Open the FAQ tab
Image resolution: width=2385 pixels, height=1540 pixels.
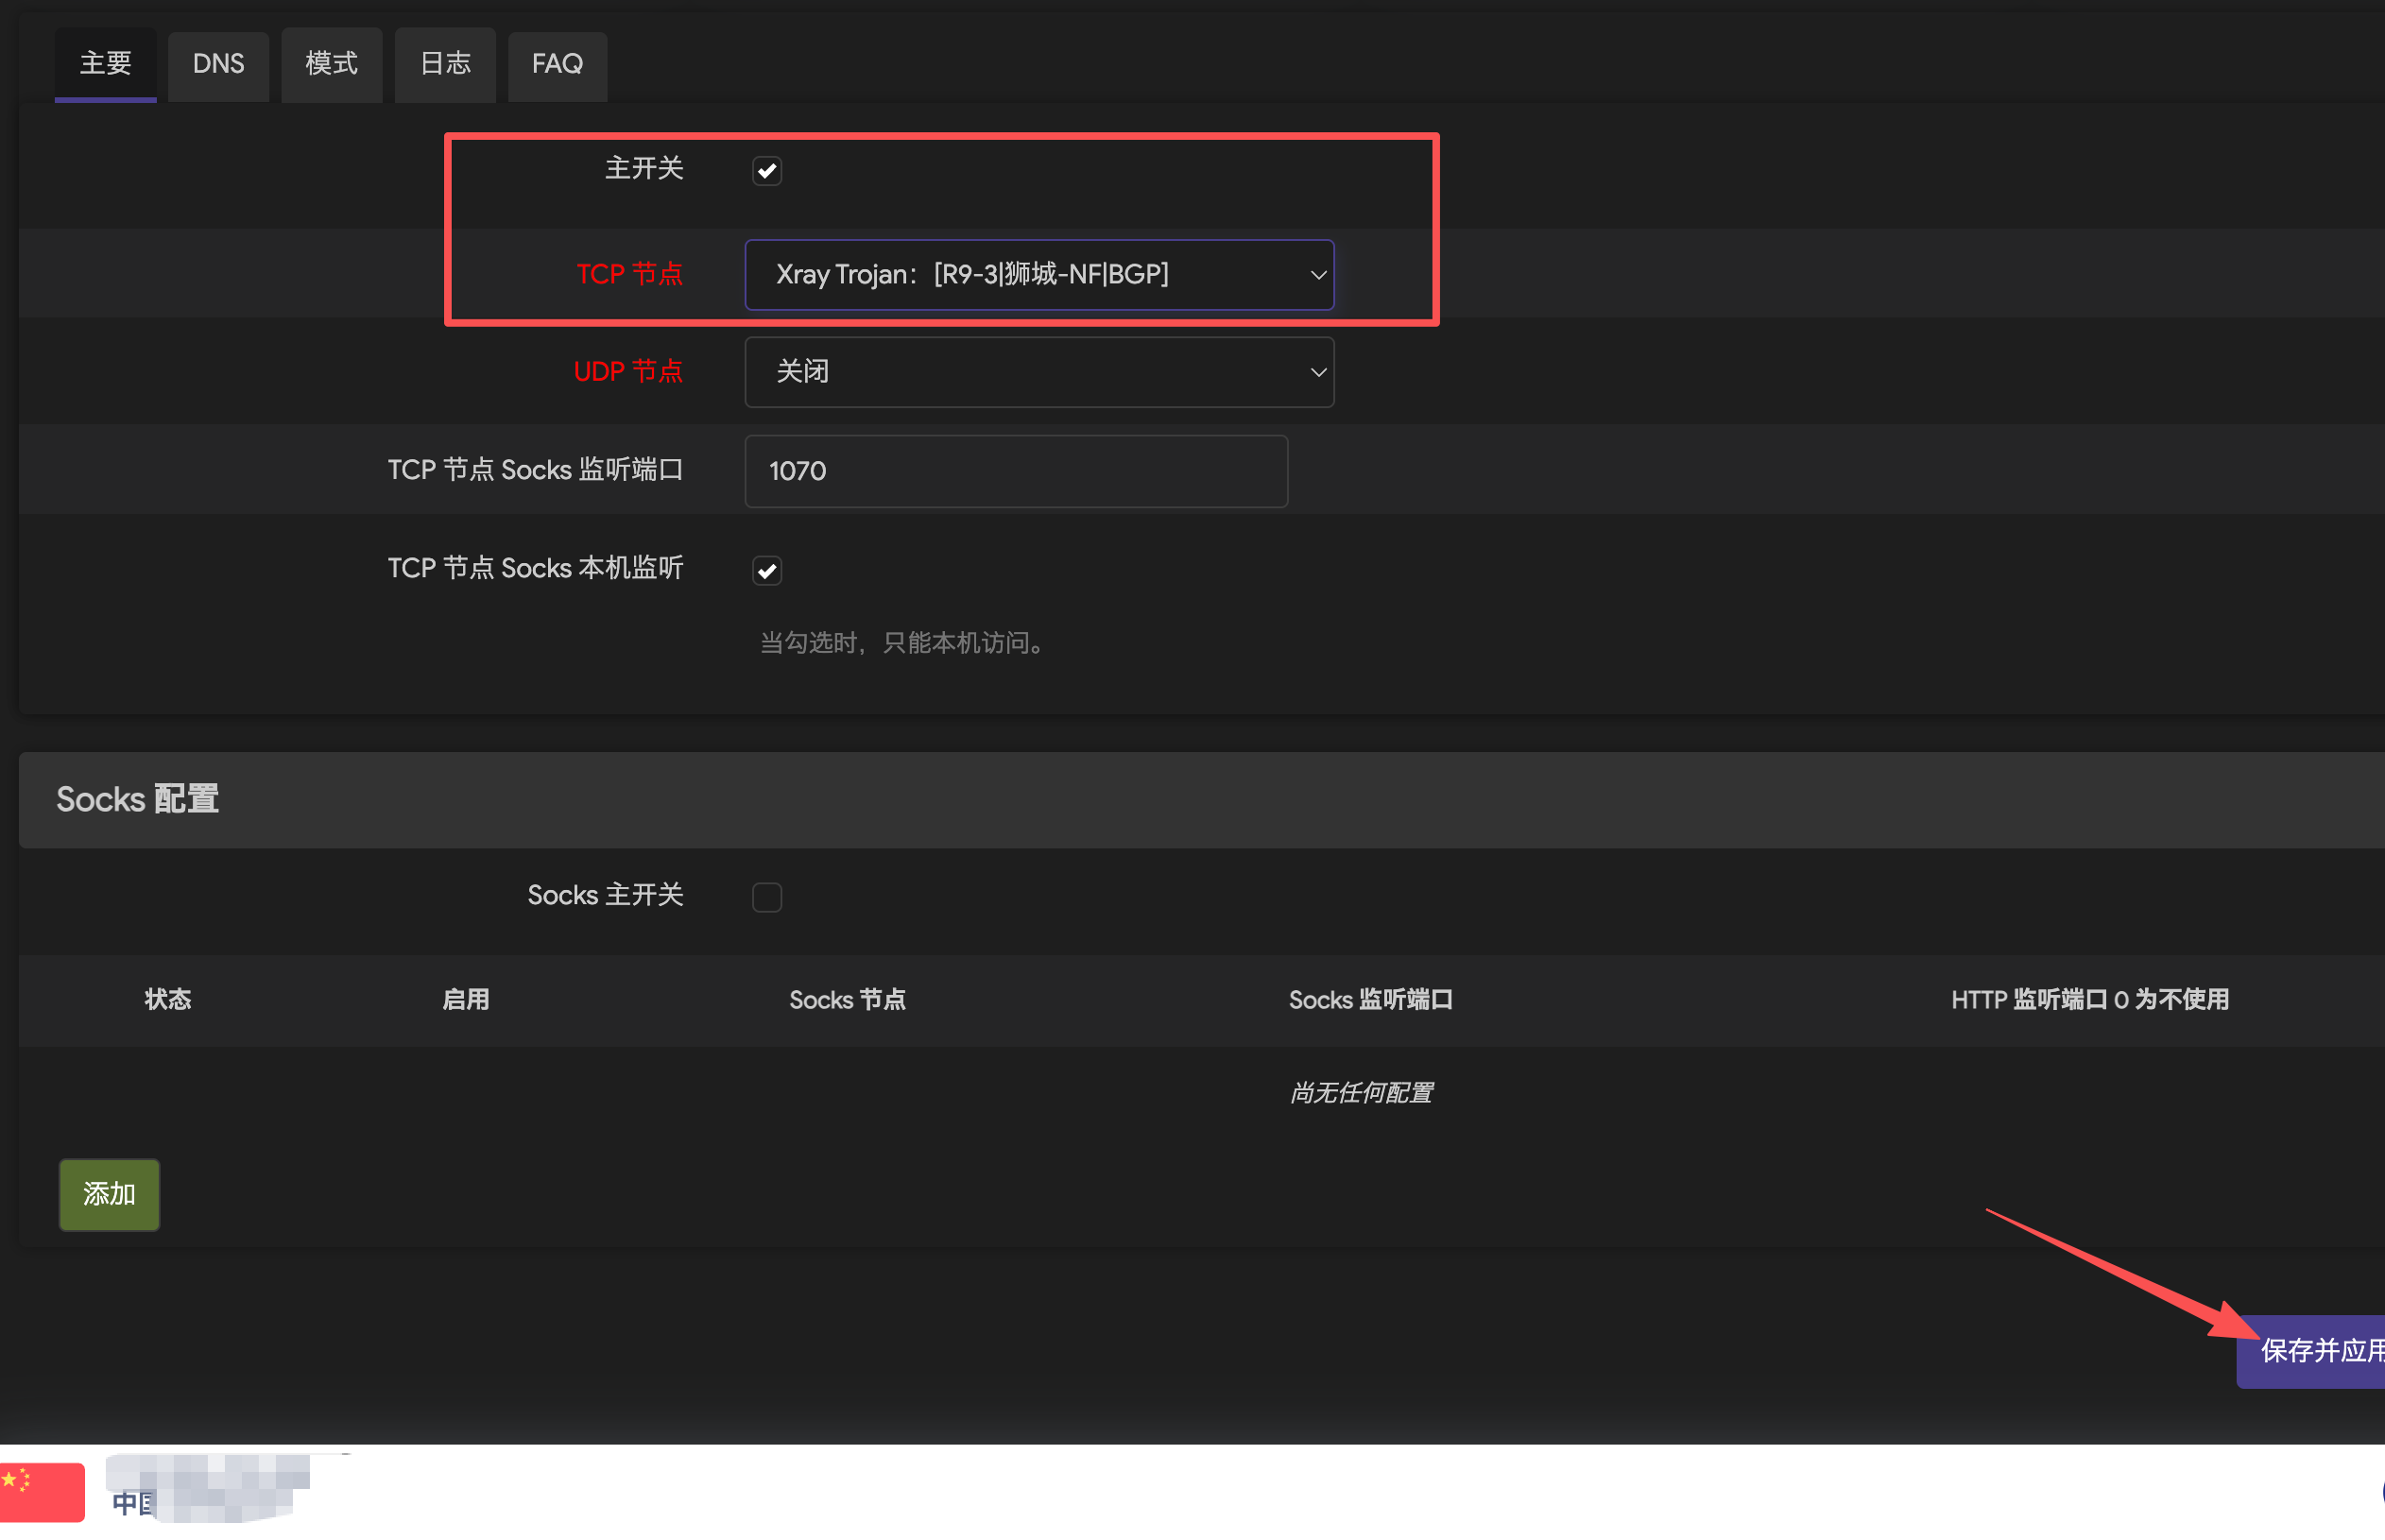pyautogui.click(x=557, y=65)
